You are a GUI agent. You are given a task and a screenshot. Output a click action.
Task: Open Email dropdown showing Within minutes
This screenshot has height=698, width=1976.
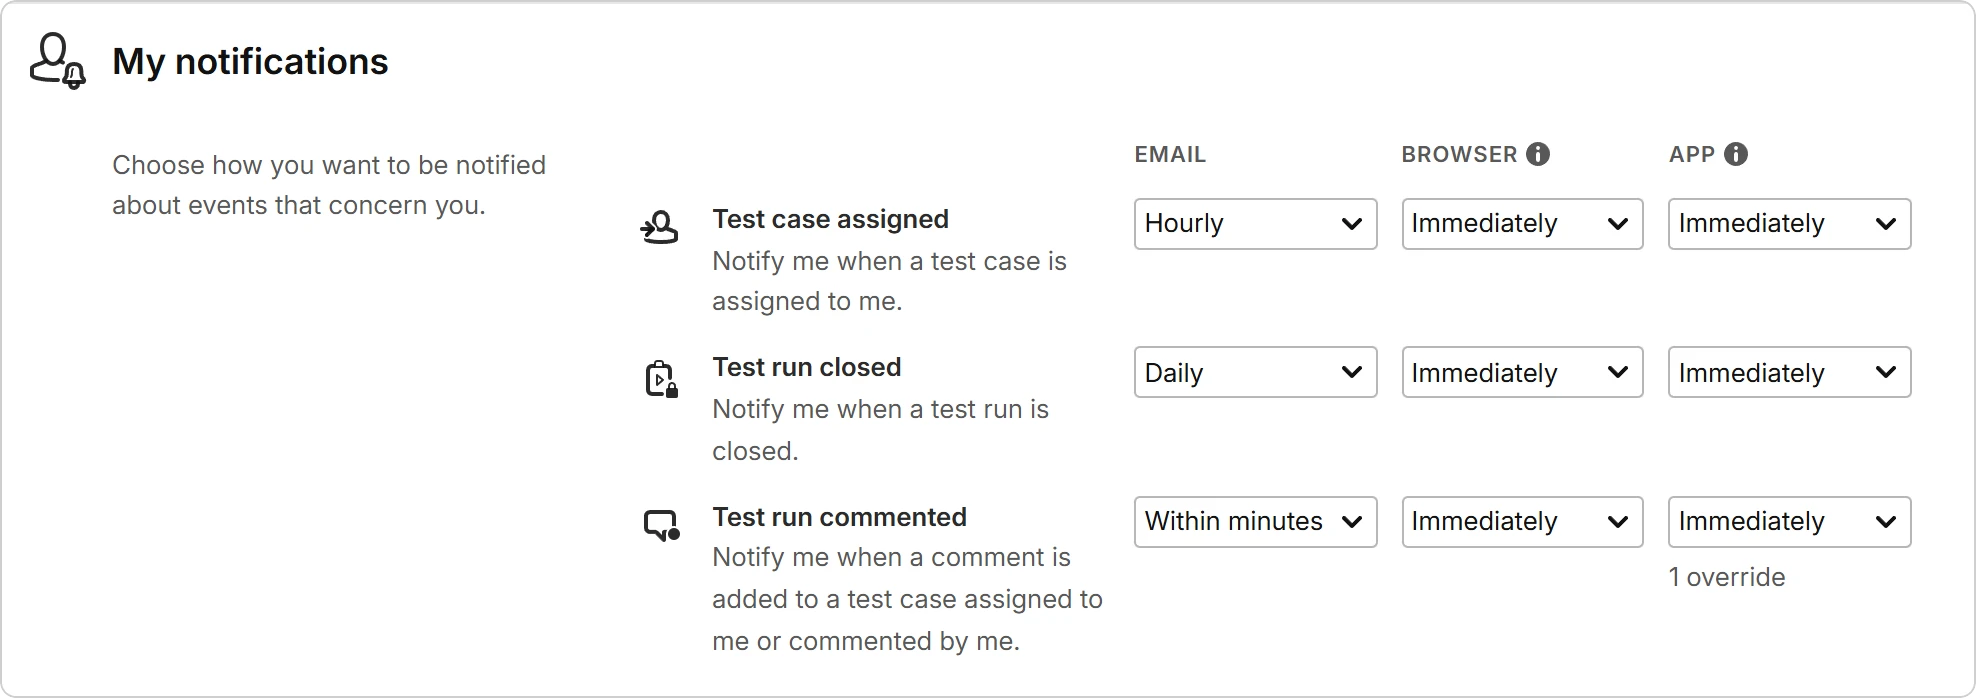1255,522
